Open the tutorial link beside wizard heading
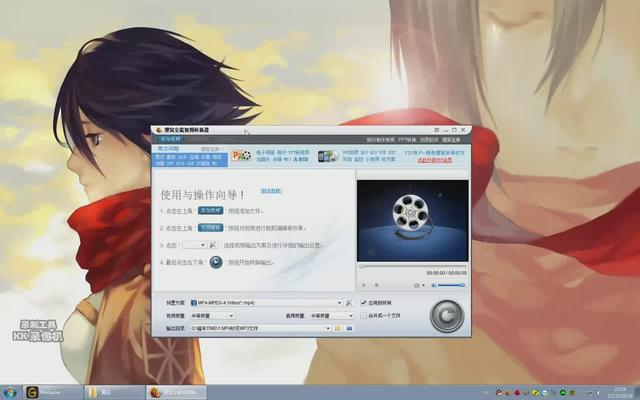640x400 pixels. [271, 191]
